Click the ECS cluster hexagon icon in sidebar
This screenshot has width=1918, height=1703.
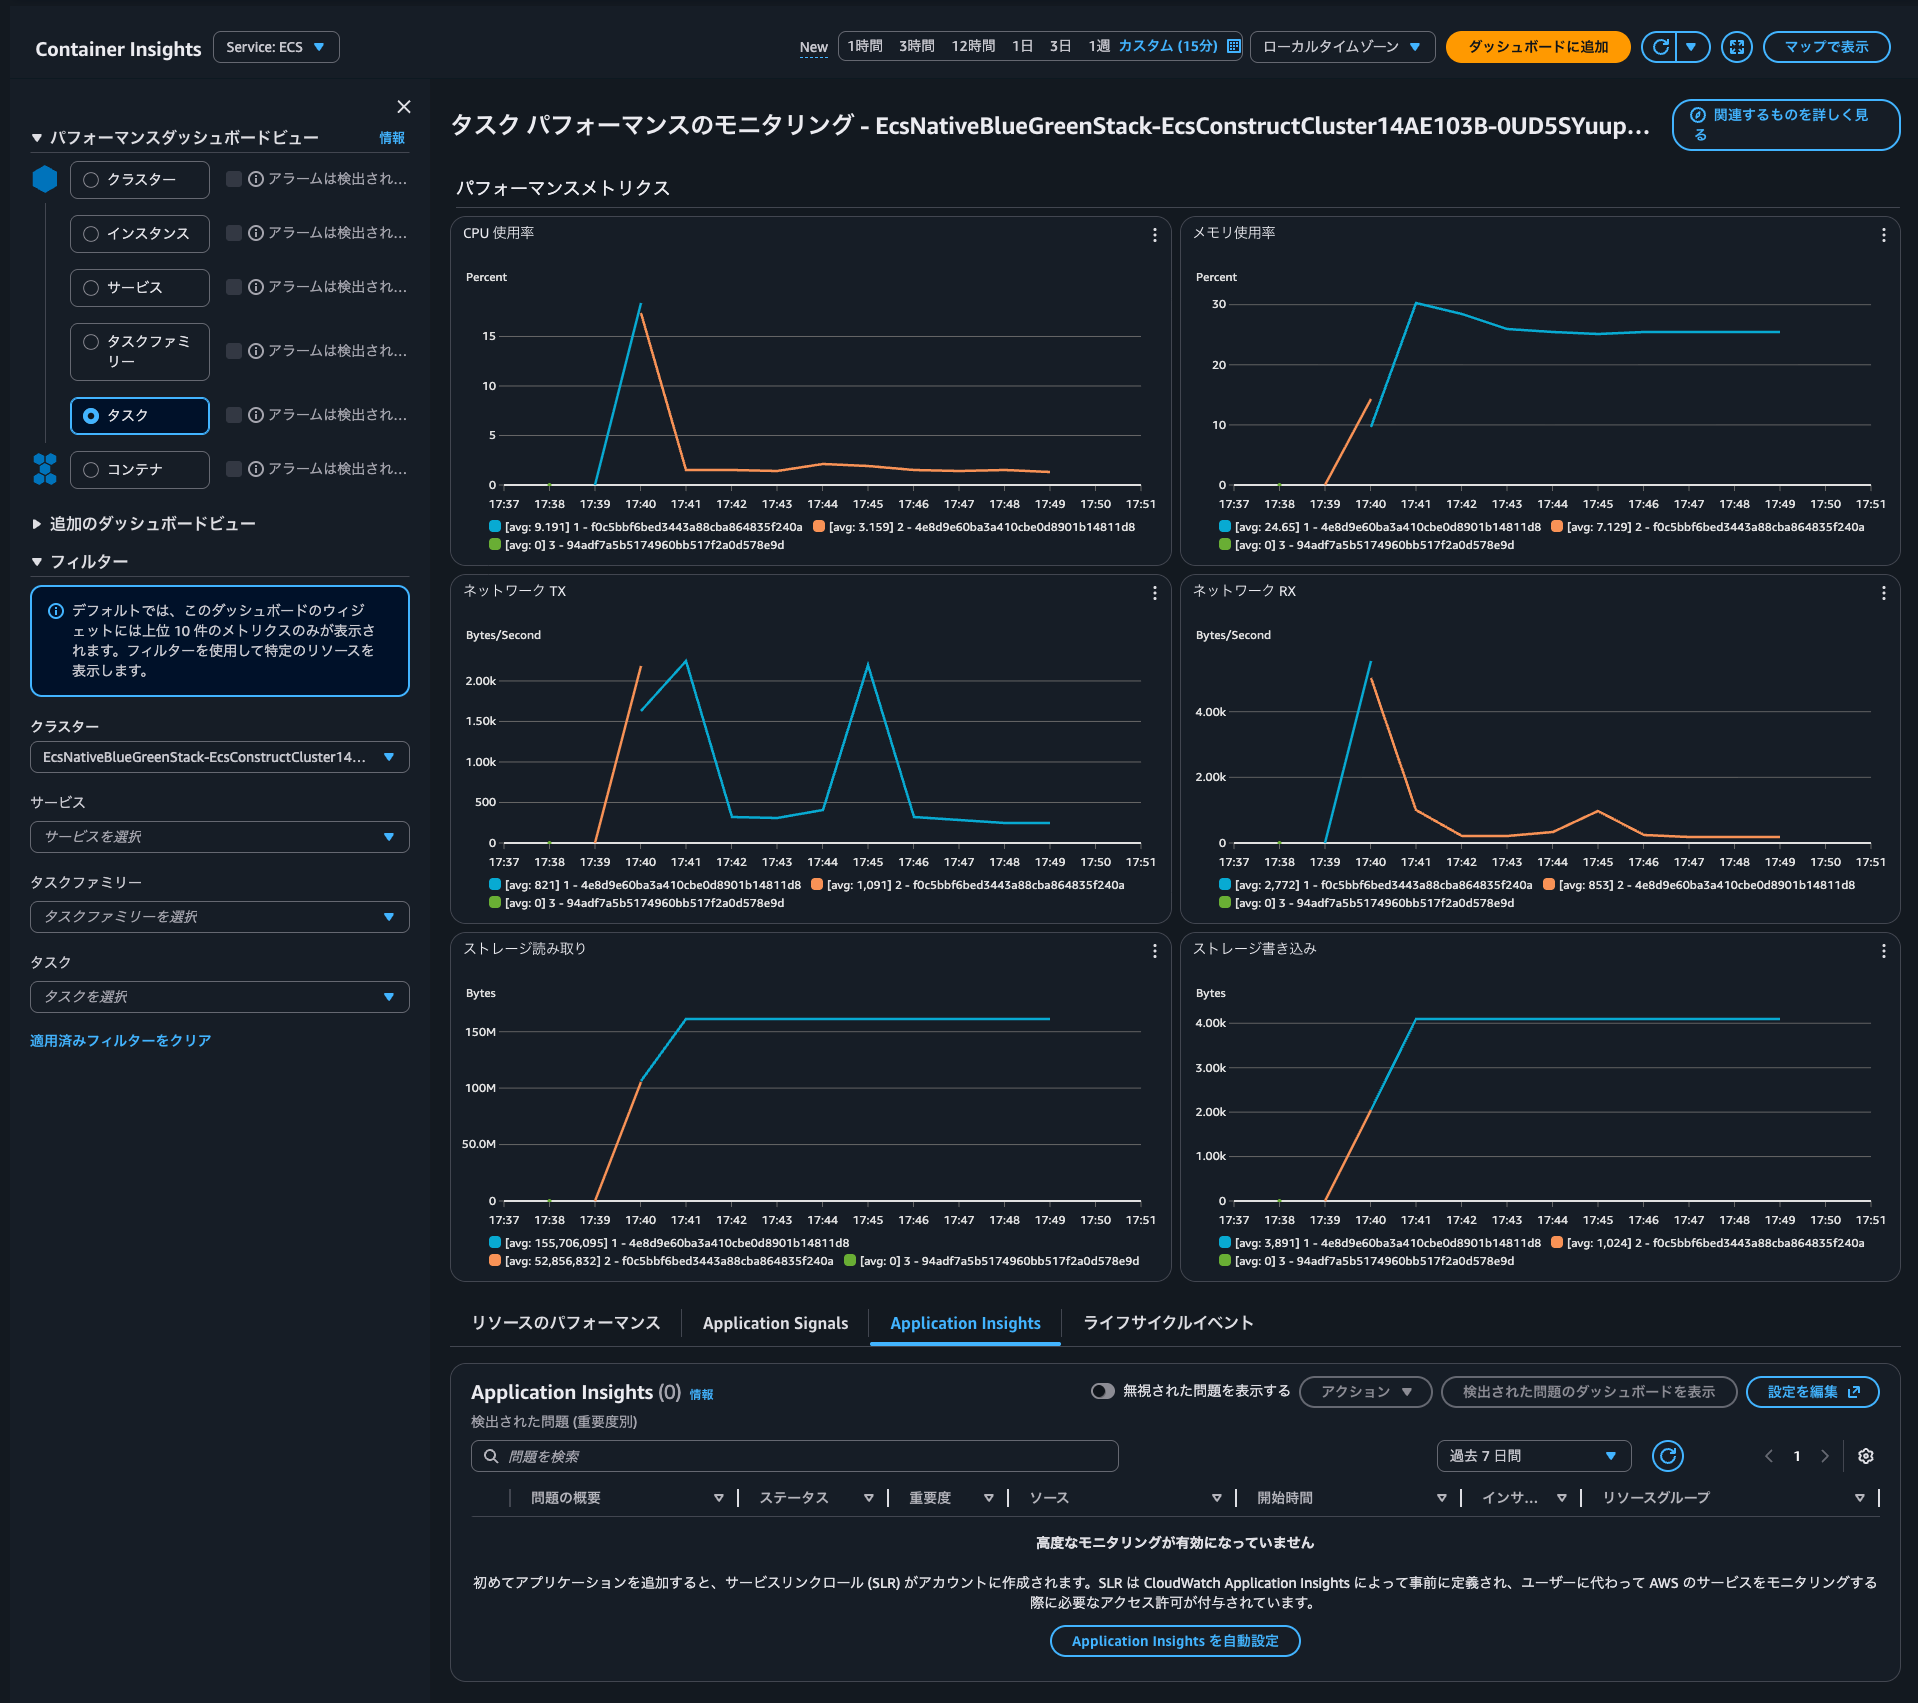43,180
